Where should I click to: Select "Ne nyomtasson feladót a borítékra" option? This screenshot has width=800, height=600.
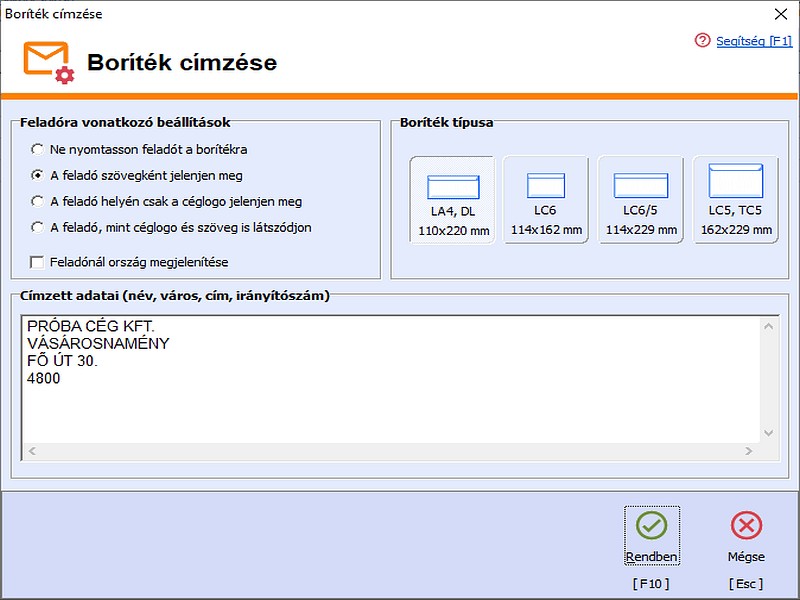[x=37, y=149]
